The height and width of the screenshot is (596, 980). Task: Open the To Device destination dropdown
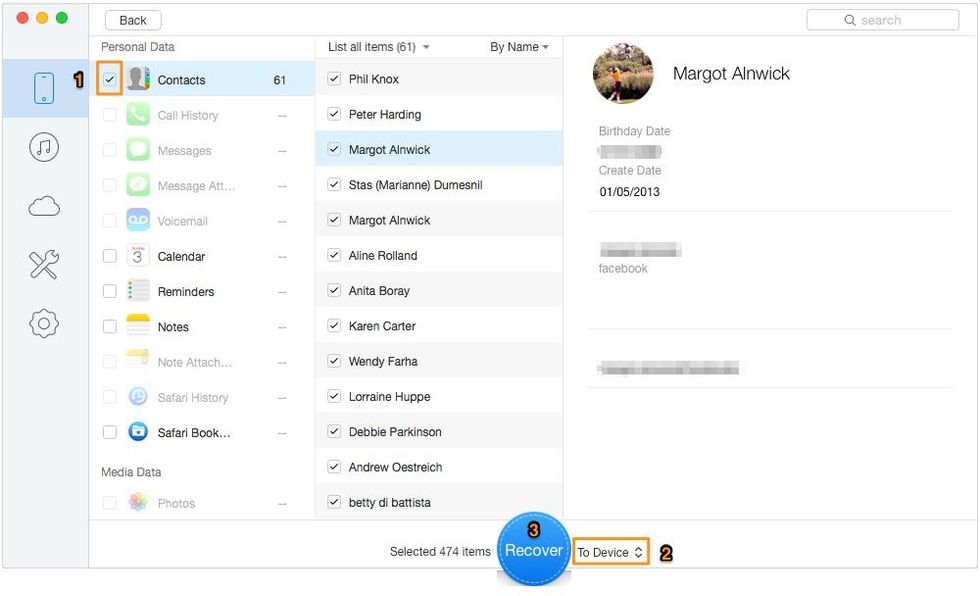tap(610, 552)
